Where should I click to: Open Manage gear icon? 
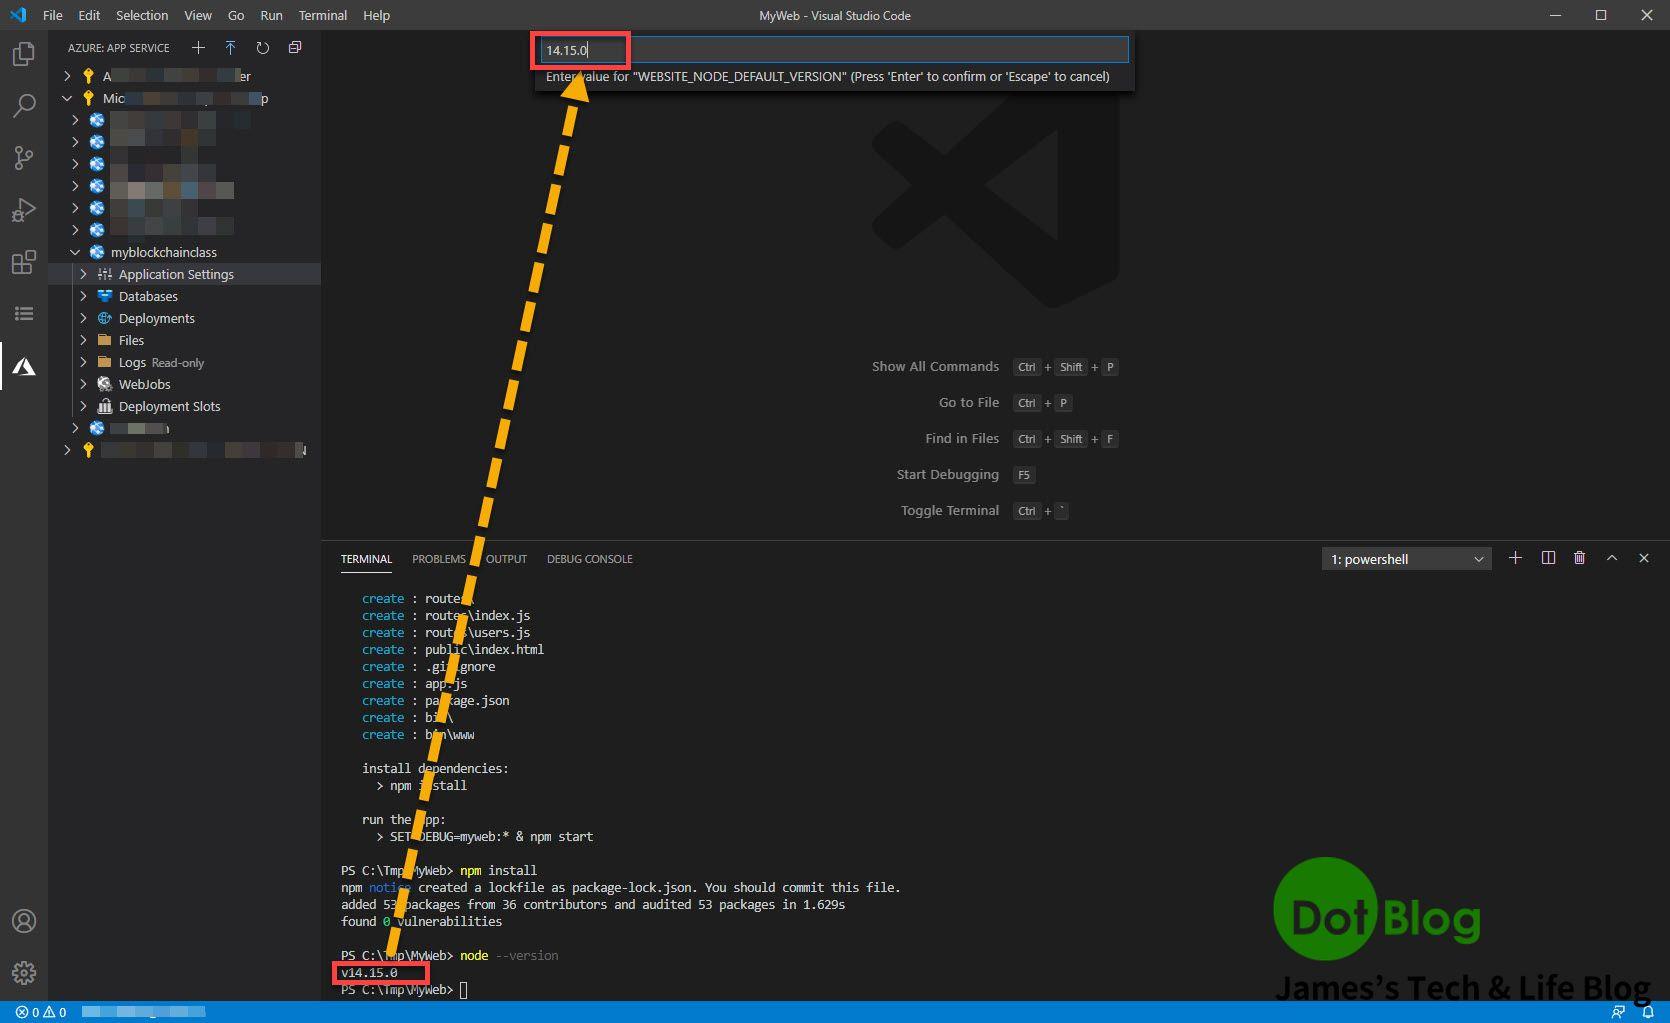[x=24, y=972]
